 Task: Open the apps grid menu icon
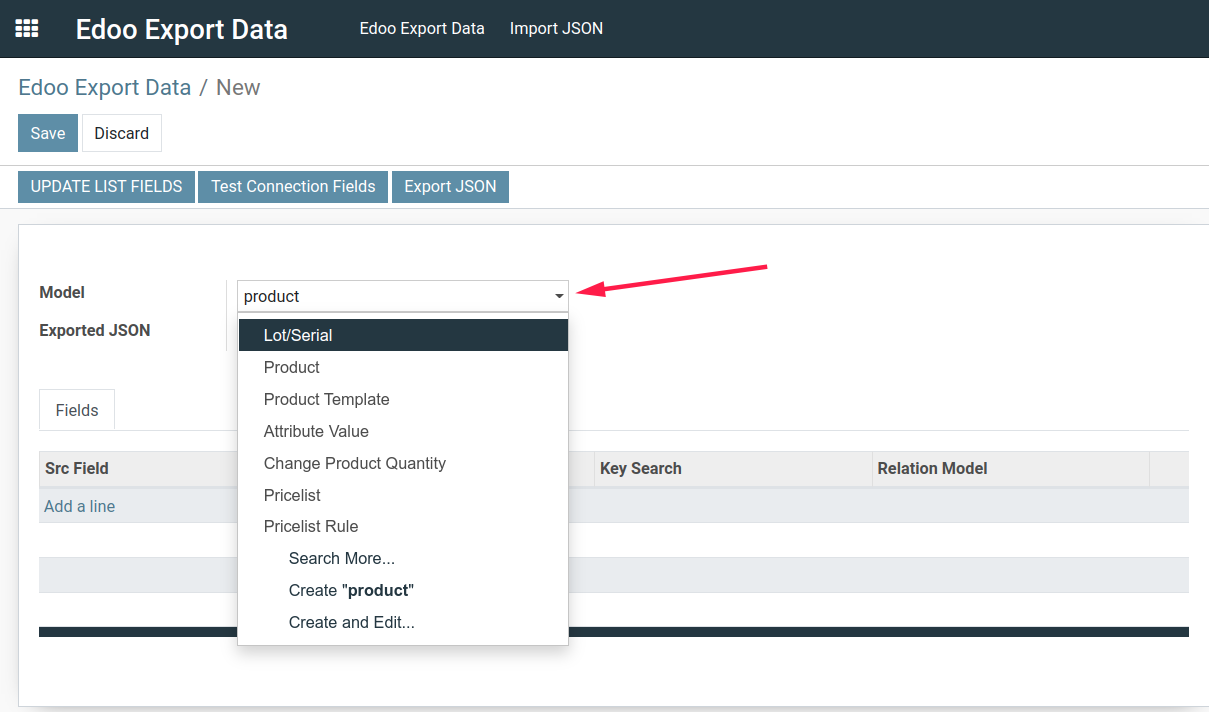(27, 29)
